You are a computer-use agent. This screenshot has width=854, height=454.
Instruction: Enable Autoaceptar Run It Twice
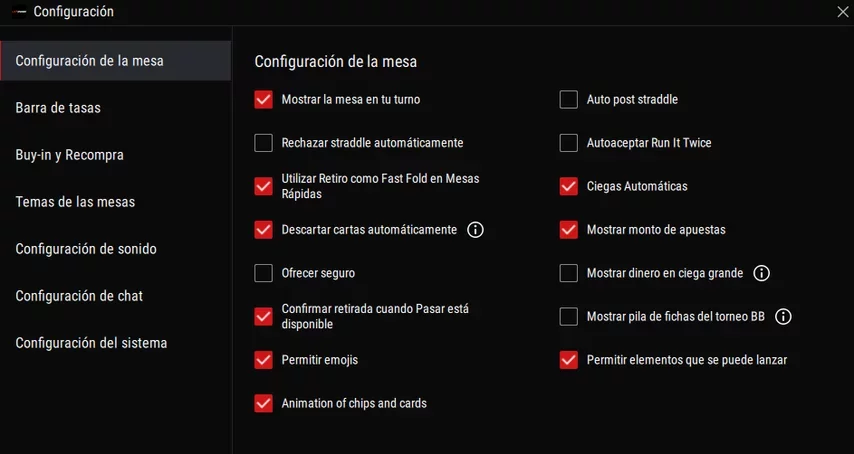pyautogui.click(x=569, y=143)
